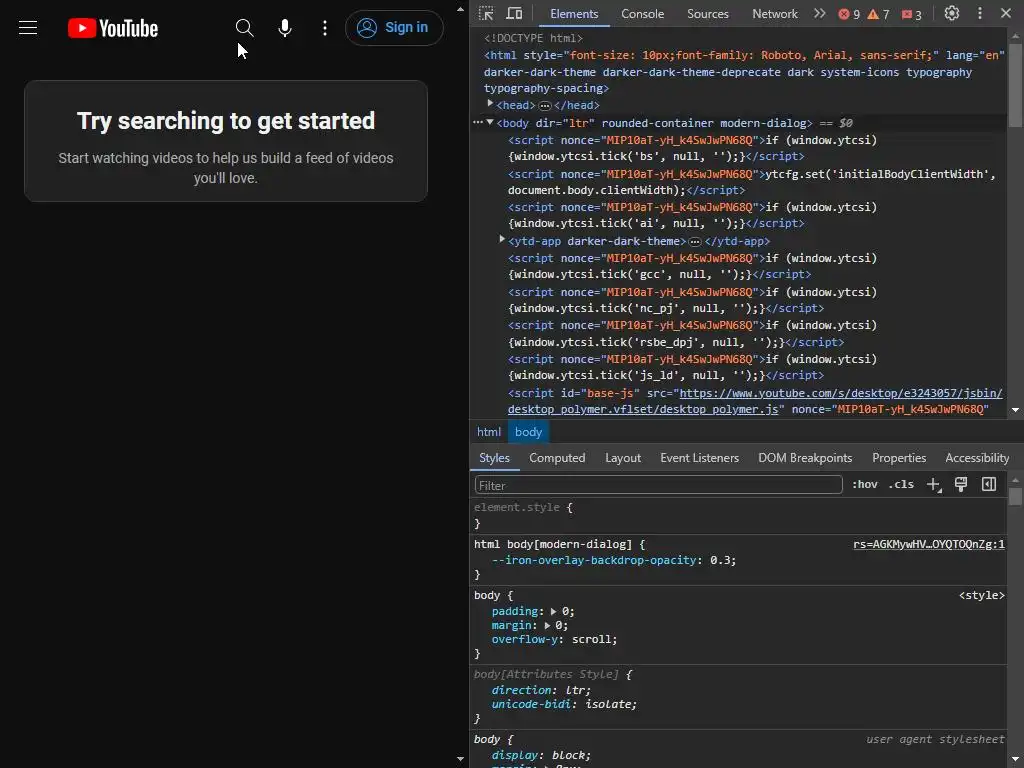The width and height of the screenshot is (1024, 768).
Task: Expand the padding shorthand property
Action: pyautogui.click(x=553, y=611)
